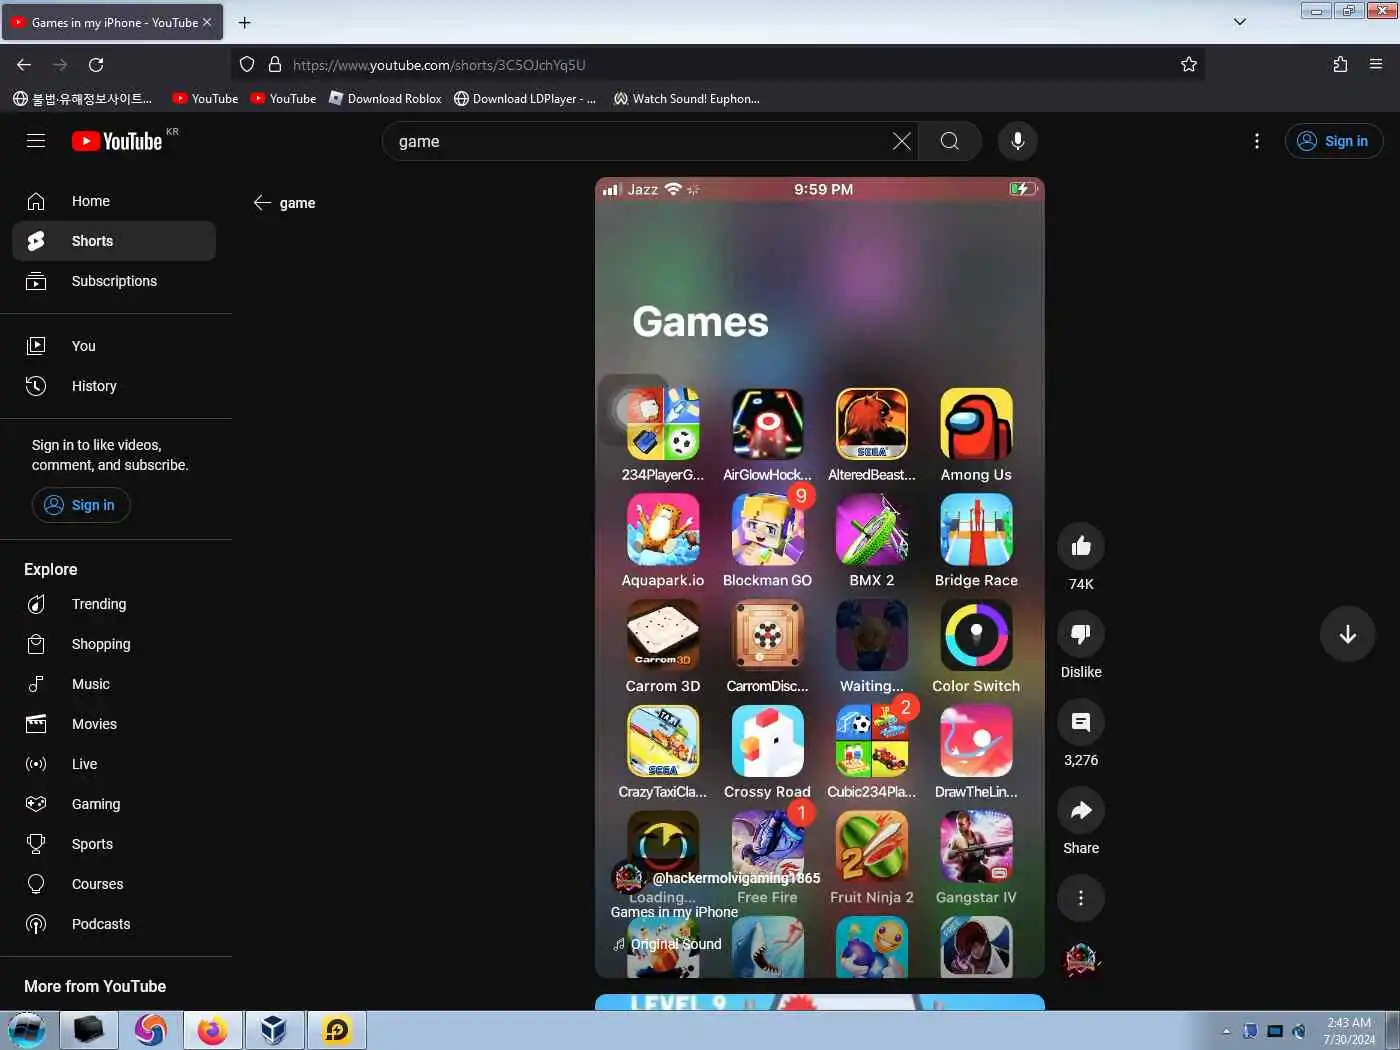Viewport: 1400px width, 1050px height.
Task: Open Gaming under Explore
Action: click(114, 804)
